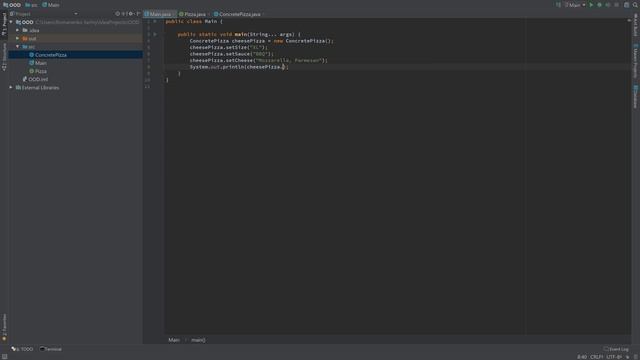Toggle the Database right side tab
This screenshot has width=640, height=360.
point(636,97)
